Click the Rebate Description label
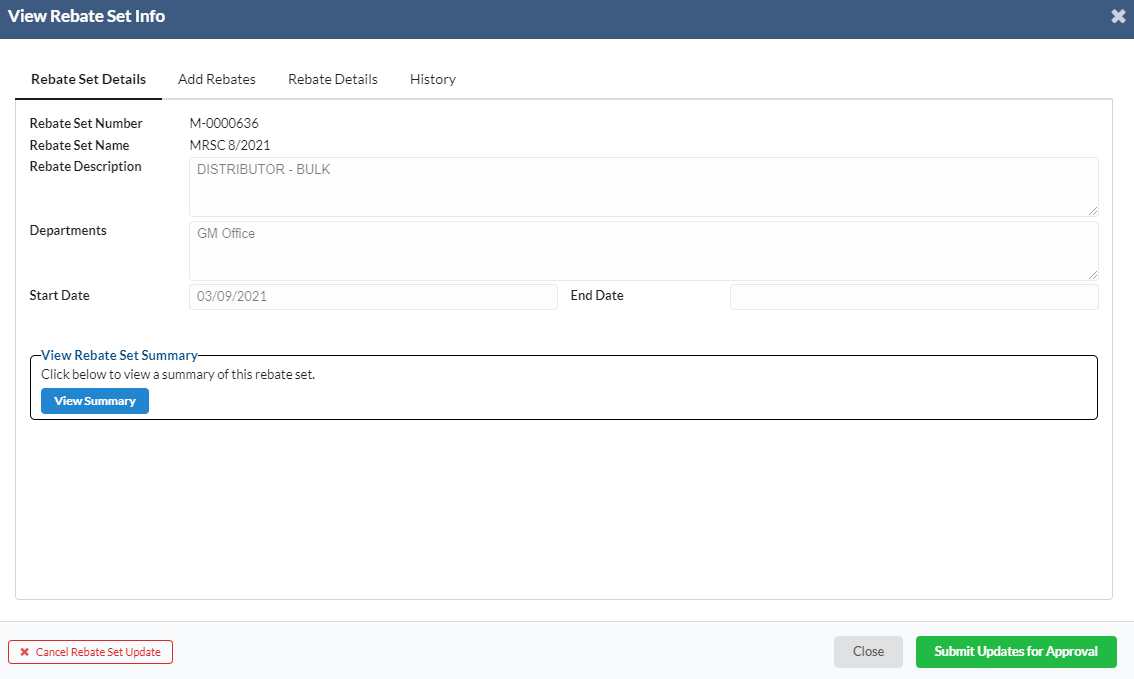The height and width of the screenshot is (679, 1134). point(85,166)
